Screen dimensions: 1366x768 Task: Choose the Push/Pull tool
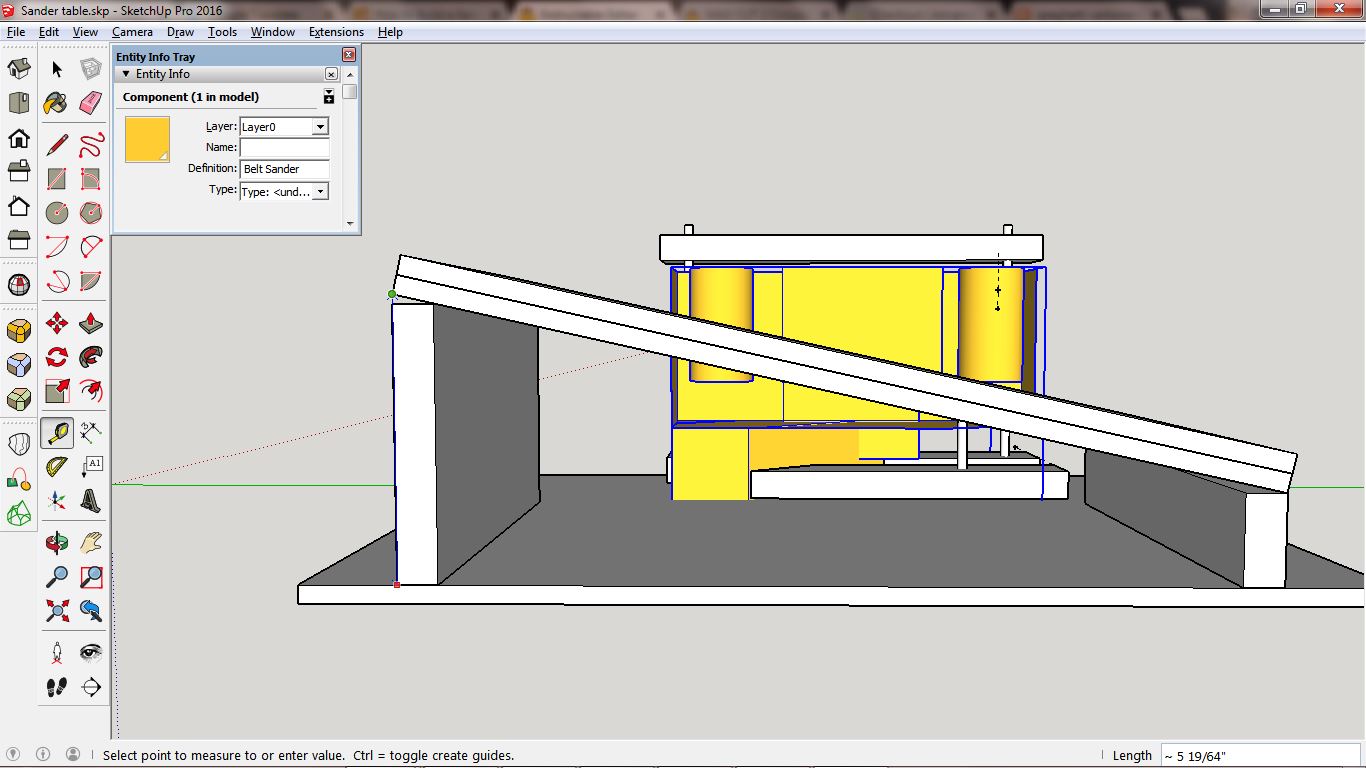pyautogui.click(x=91, y=323)
